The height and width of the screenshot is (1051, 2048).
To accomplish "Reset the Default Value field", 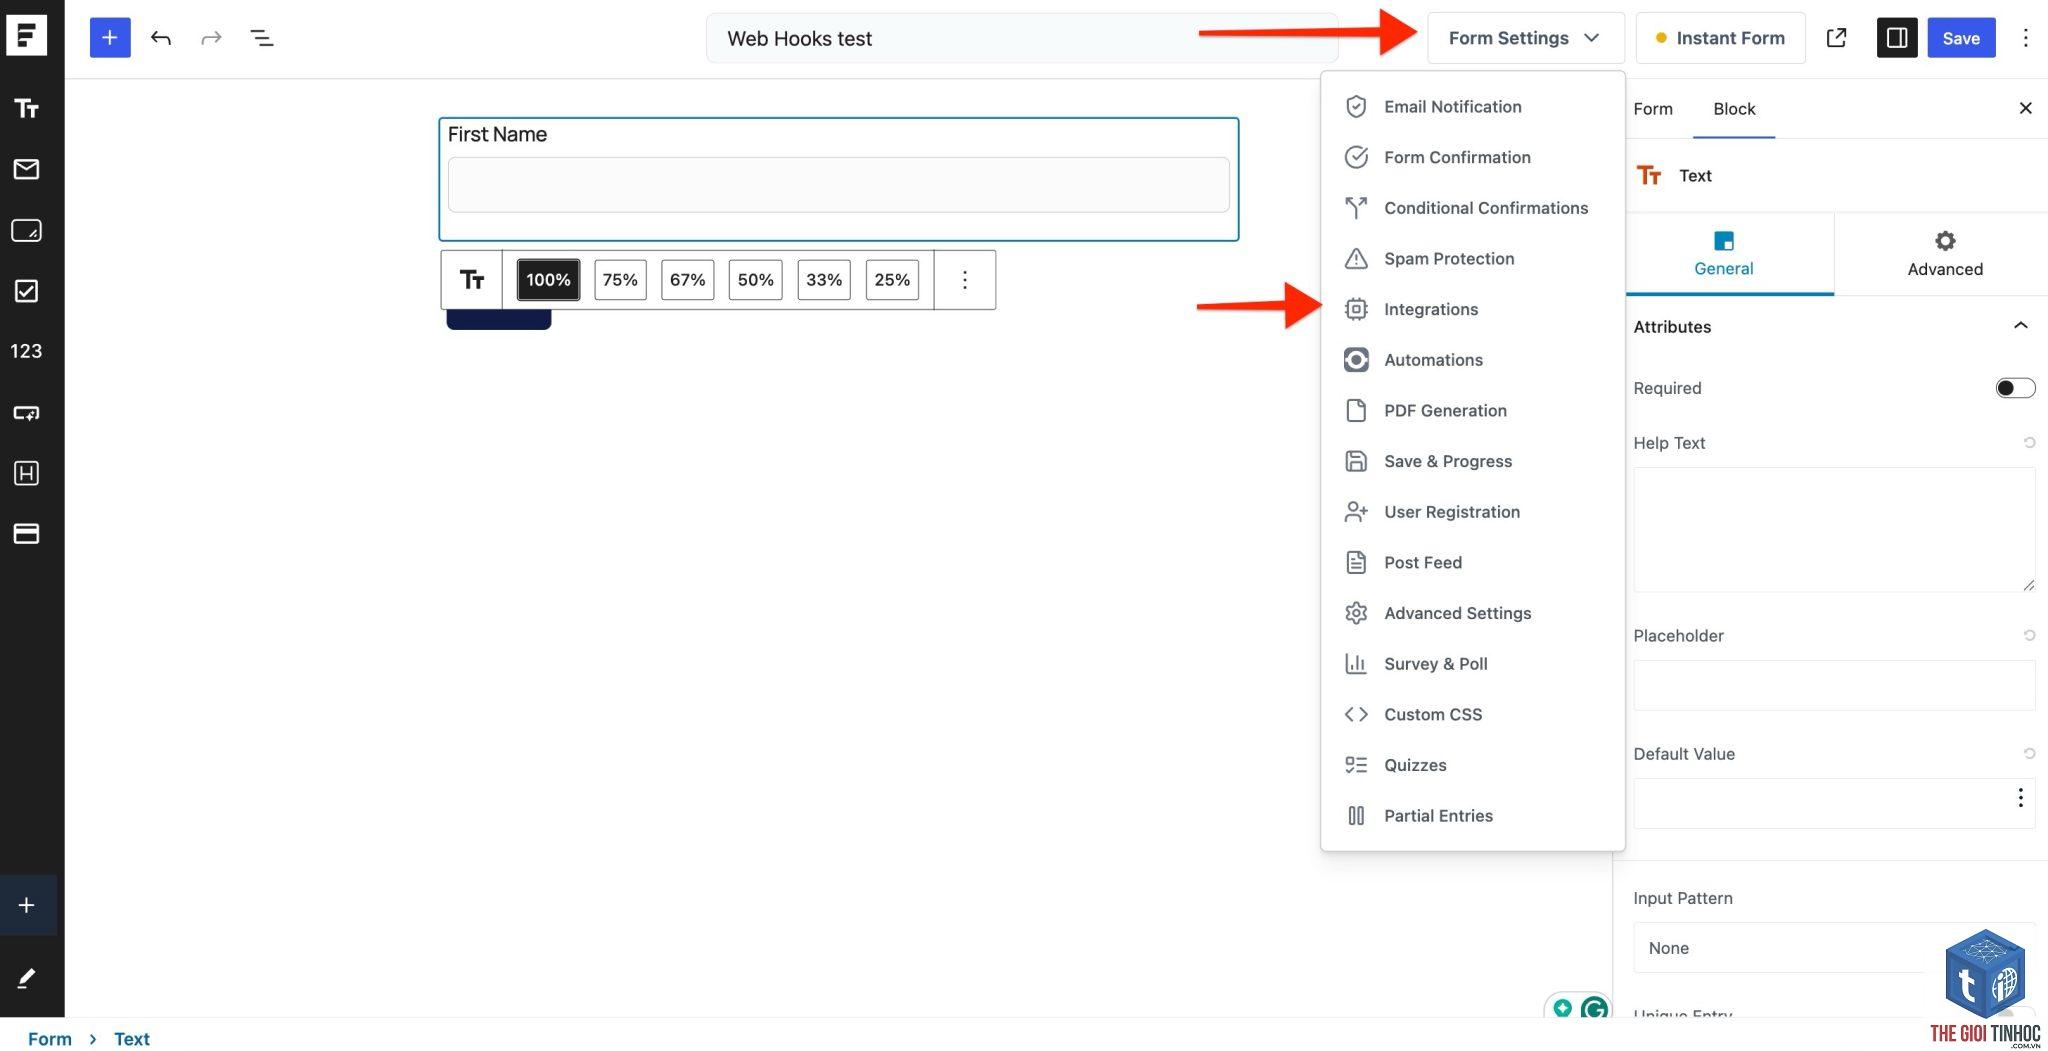I will click(x=2029, y=753).
